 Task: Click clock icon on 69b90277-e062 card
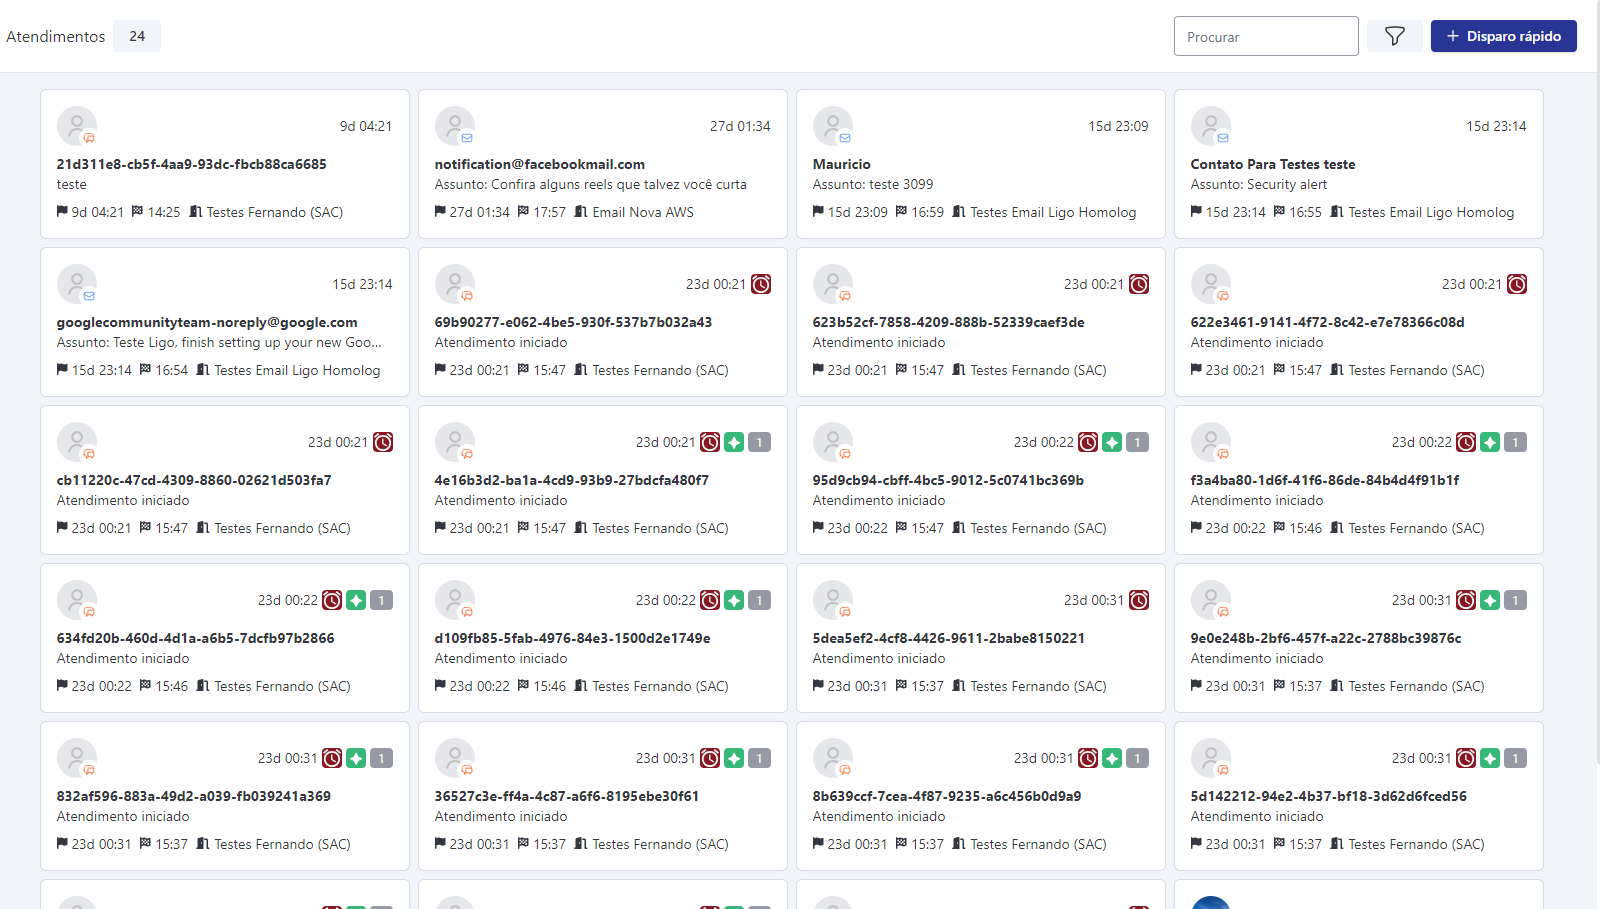(761, 284)
